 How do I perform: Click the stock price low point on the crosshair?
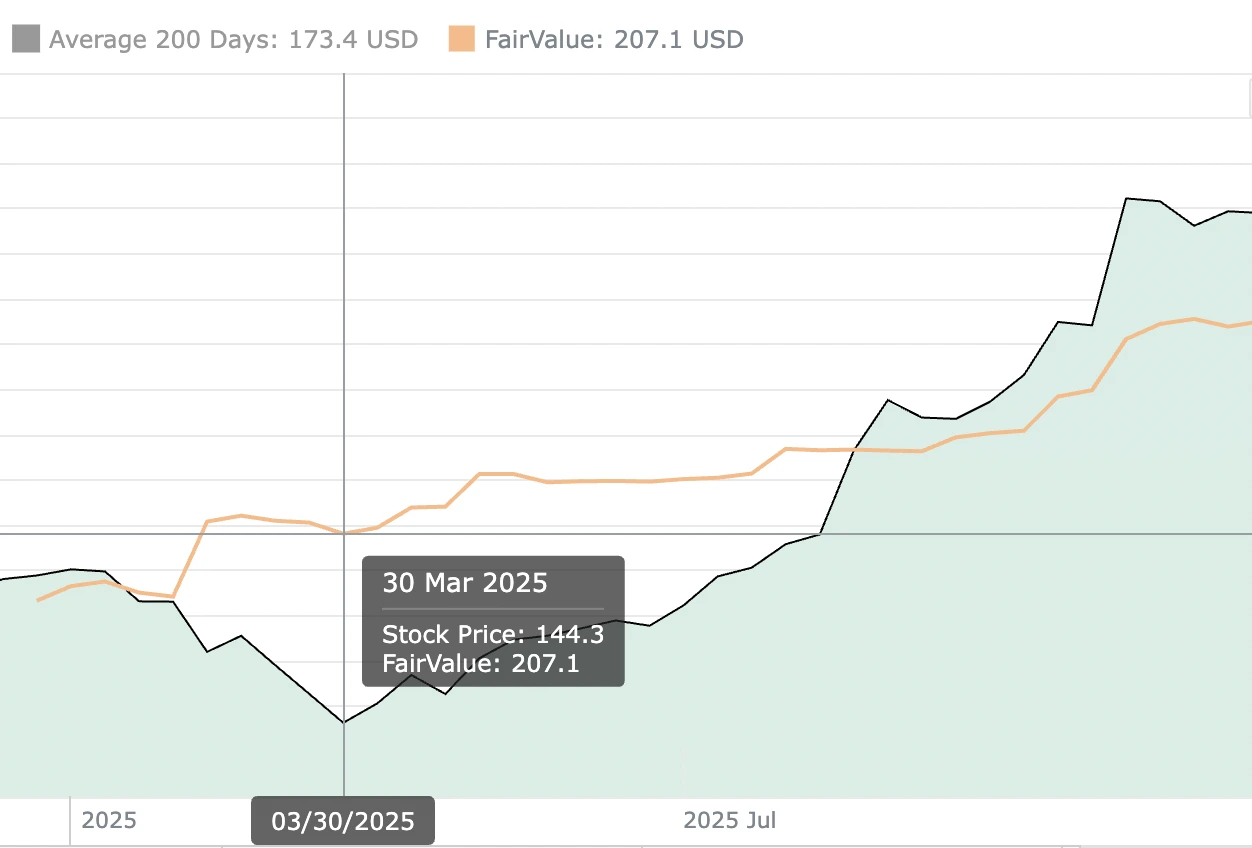(x=344, y=722)
